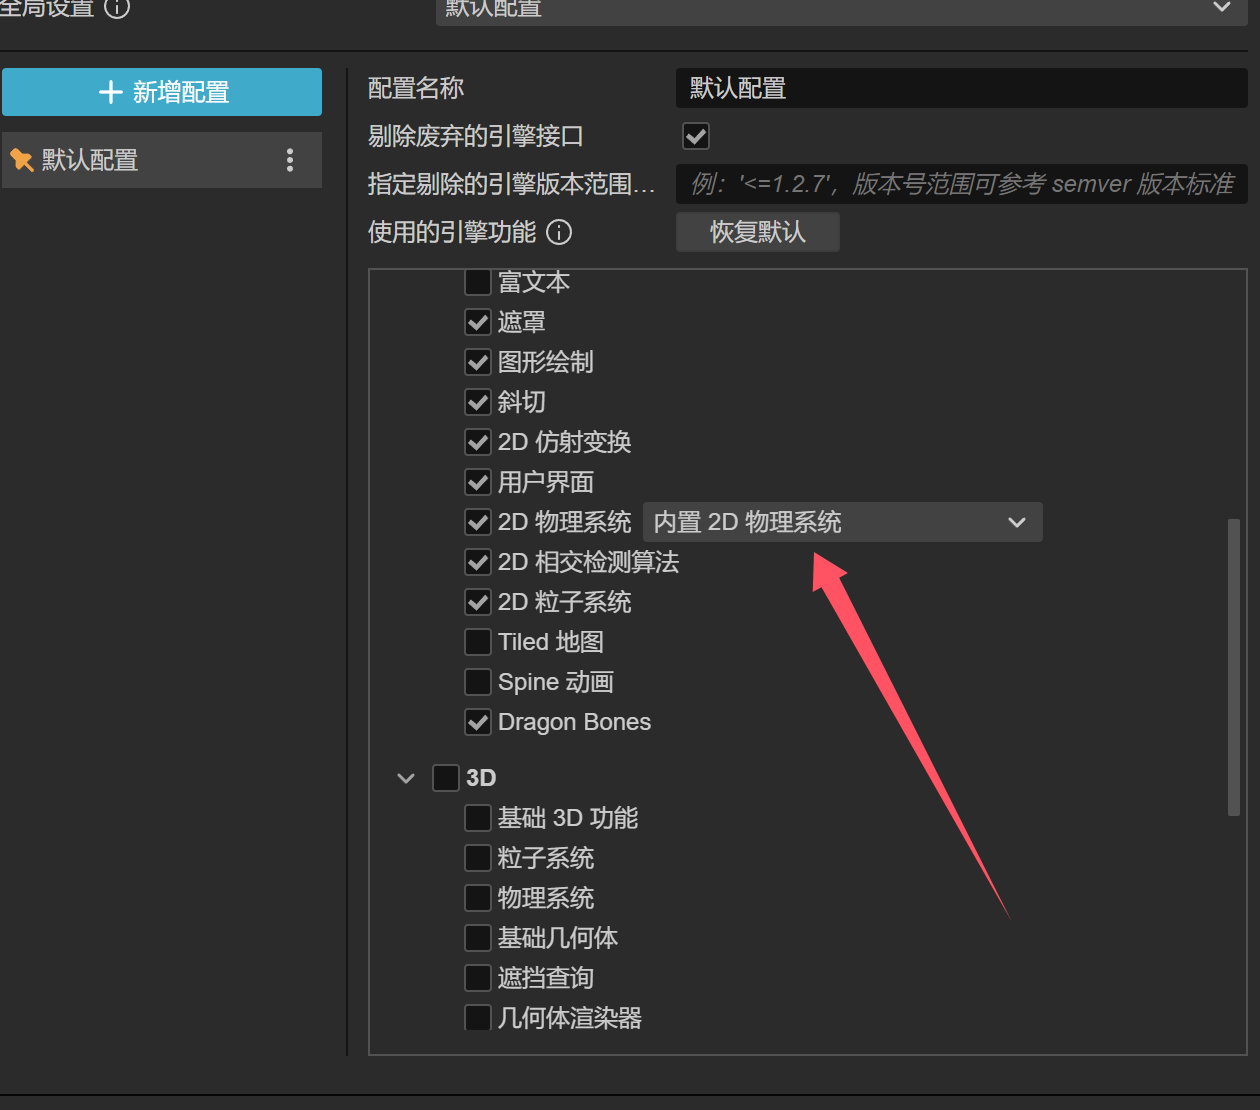Enable the 3D 物理系统 checkbox
1260x1110 pixels.
(x=478, y=898)
